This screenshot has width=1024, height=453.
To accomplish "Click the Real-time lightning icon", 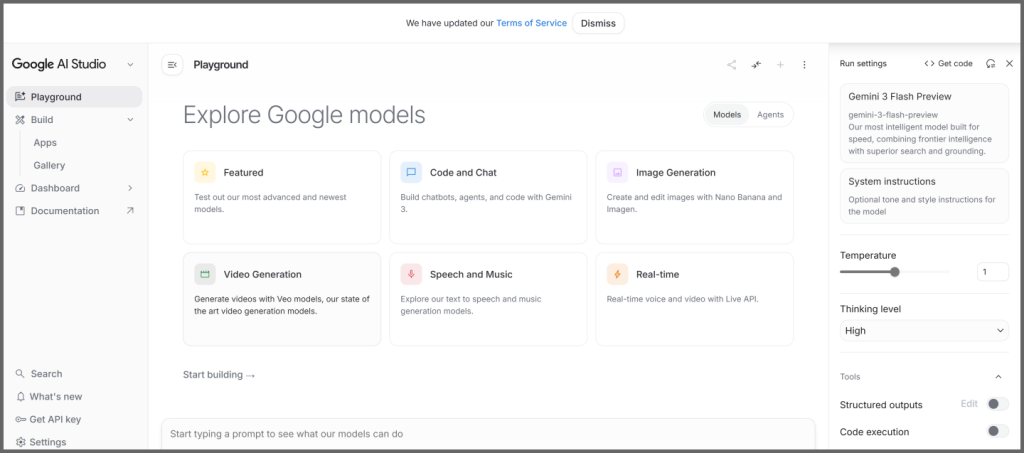I will coord(617,274).
